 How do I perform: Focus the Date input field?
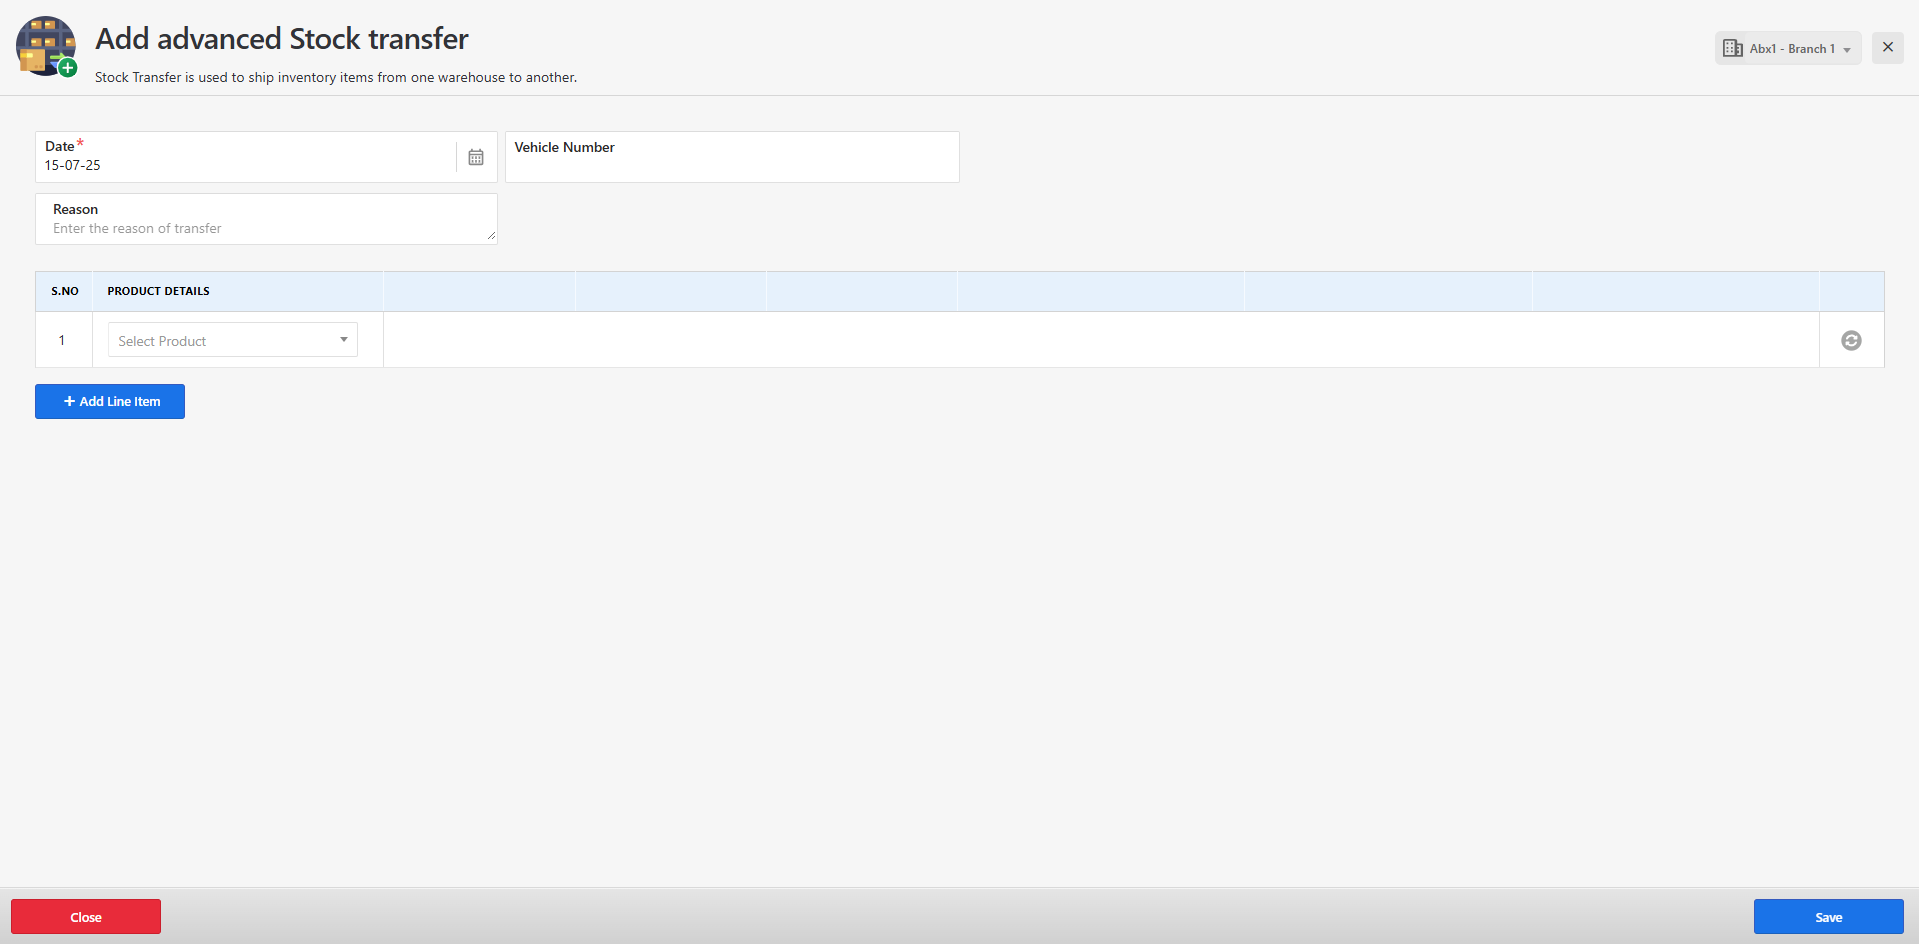coord(245,165)
